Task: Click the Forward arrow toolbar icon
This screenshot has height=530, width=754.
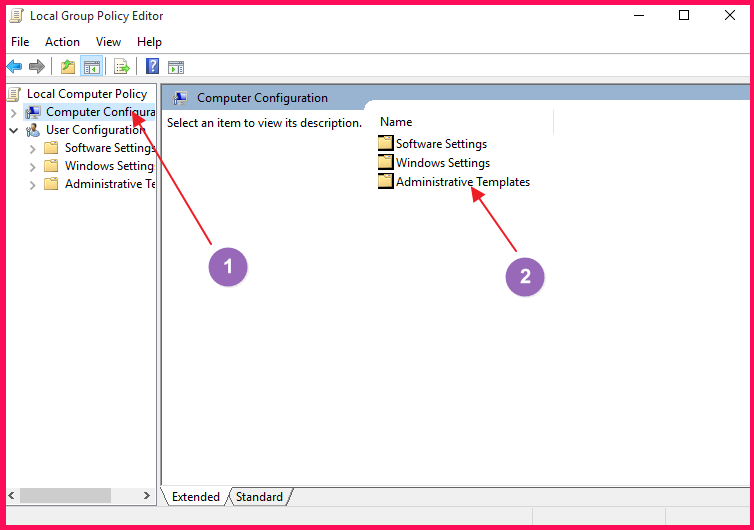Action: coord(37,67)
